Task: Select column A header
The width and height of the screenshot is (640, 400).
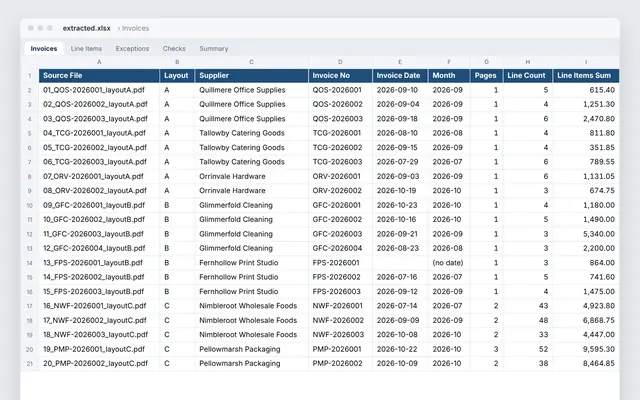Action: (x=99, y=62)
